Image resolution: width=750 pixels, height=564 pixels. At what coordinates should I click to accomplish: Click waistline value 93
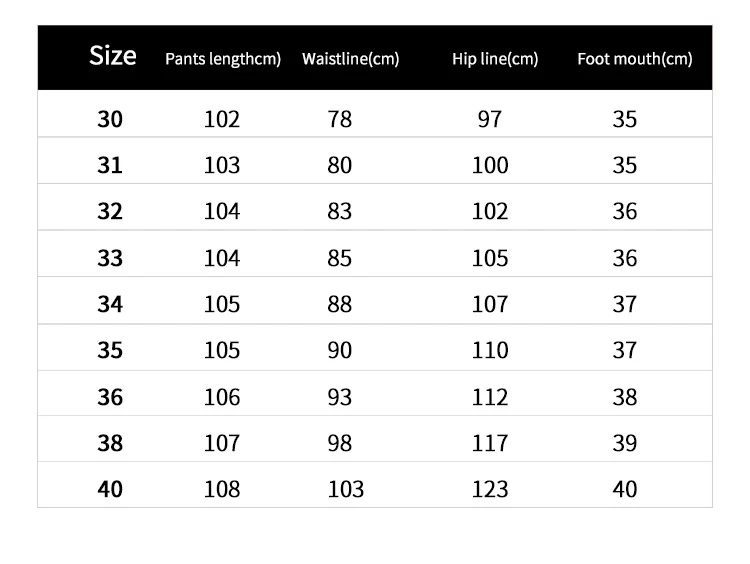pos(340,397)
